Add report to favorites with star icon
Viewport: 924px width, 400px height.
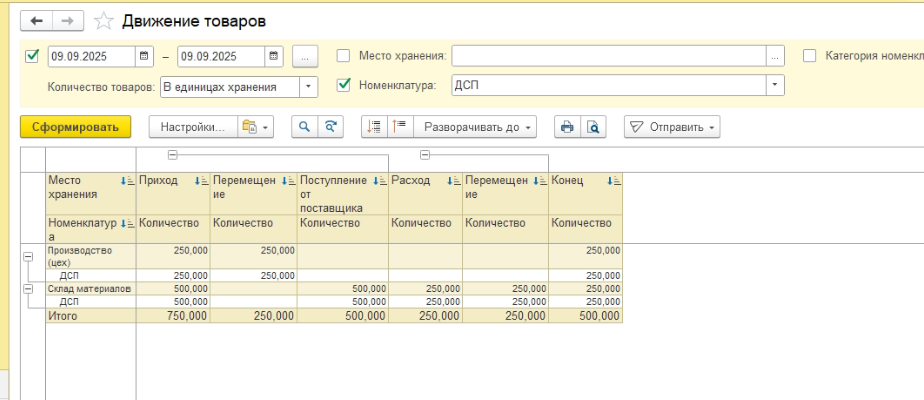coord(104,22)
